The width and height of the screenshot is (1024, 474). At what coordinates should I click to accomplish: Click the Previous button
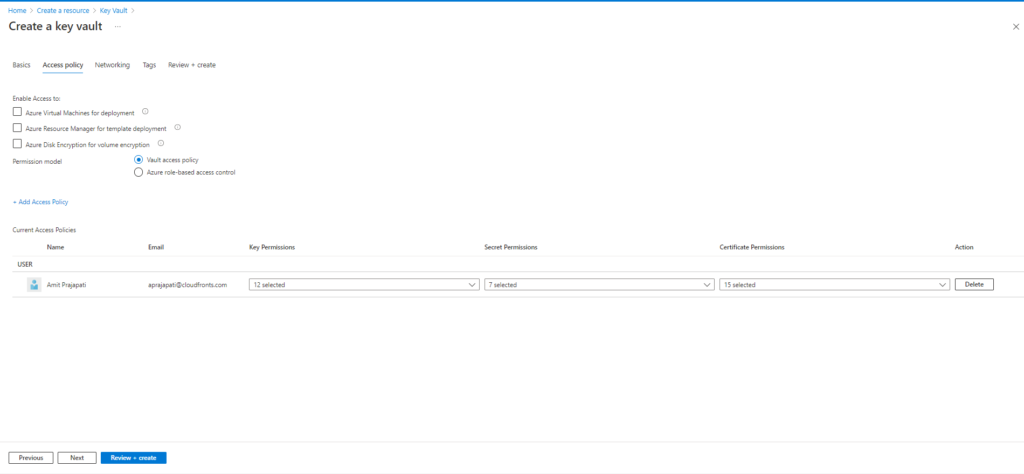[x=31, y=458]
